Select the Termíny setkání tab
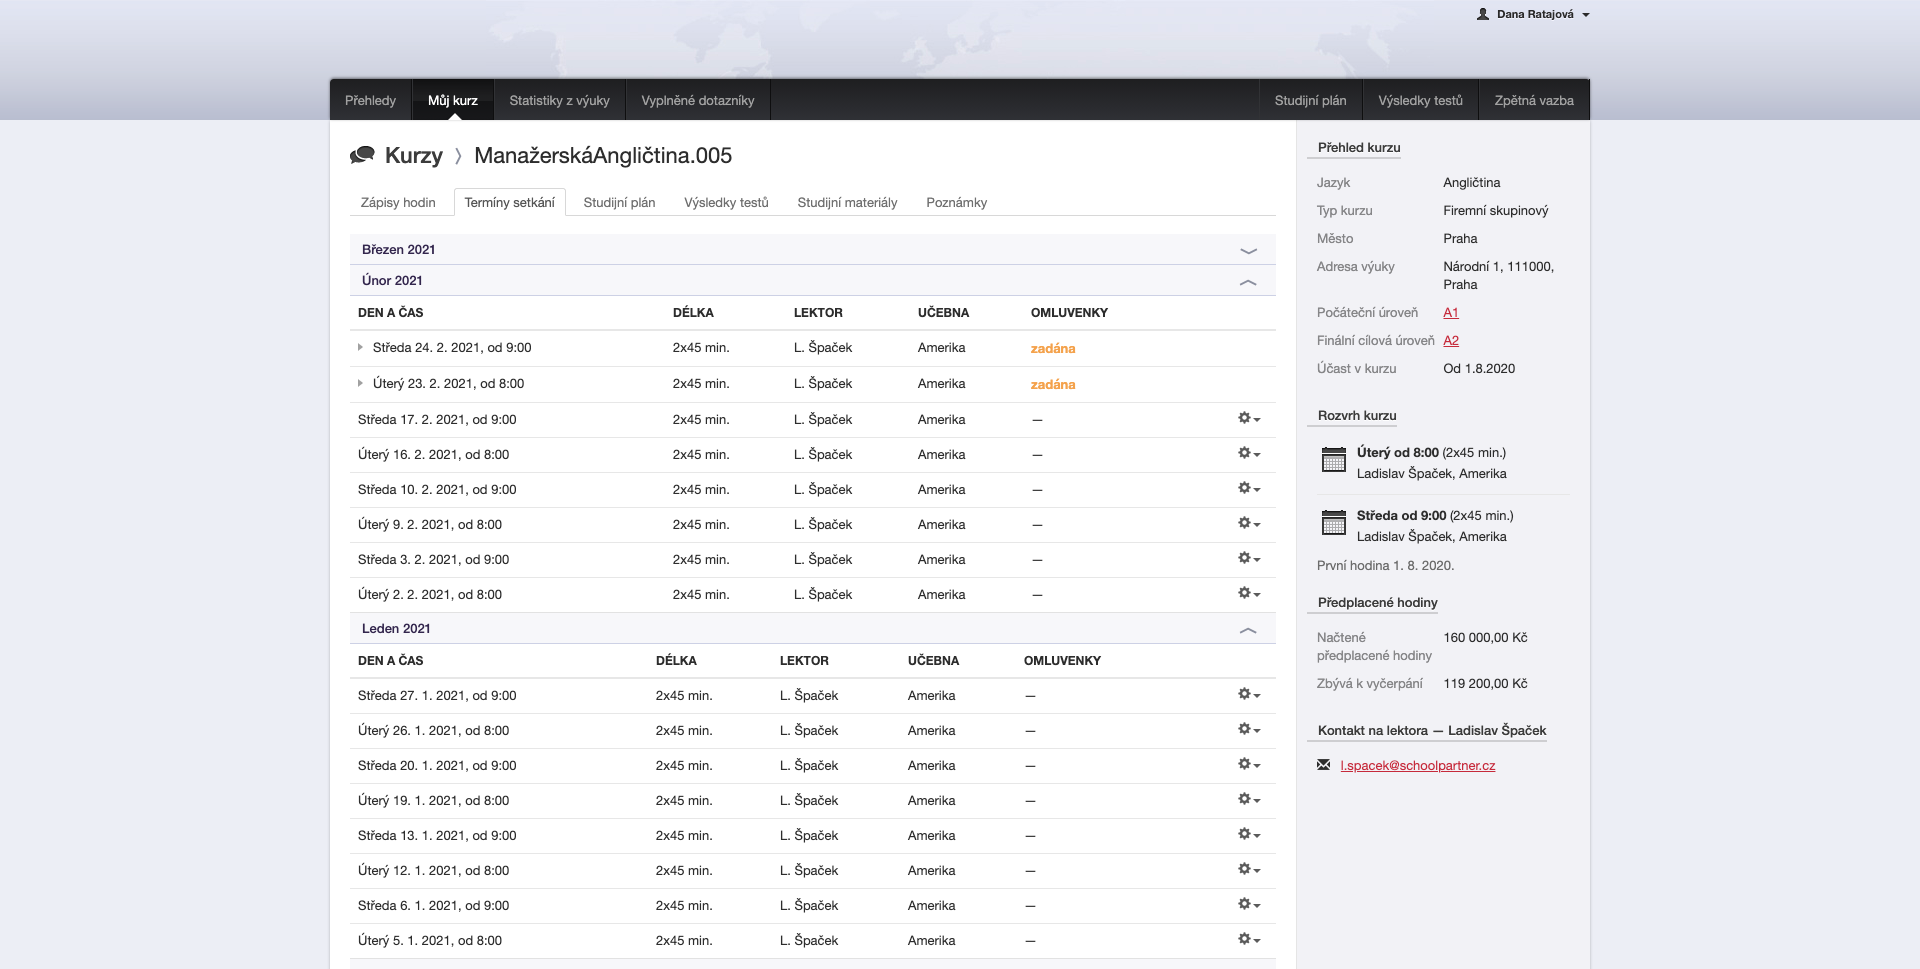The image size is (1920, 969). pos(510,202)
